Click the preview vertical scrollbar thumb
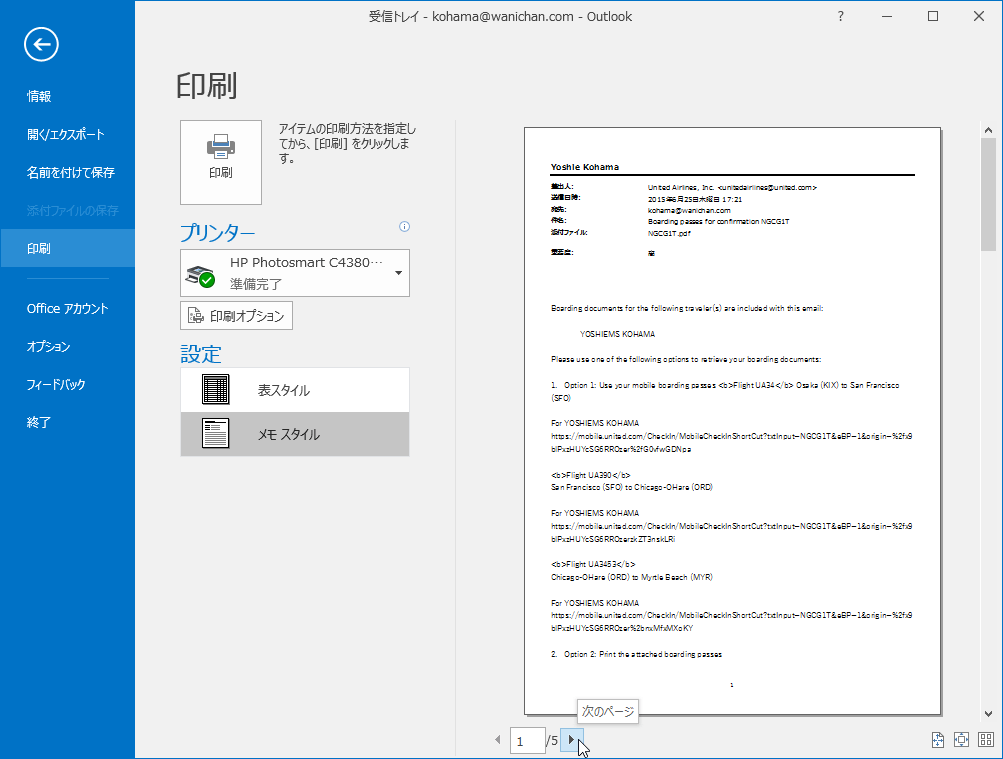This screenshot has height=759, width=1003. coord(988,194)
